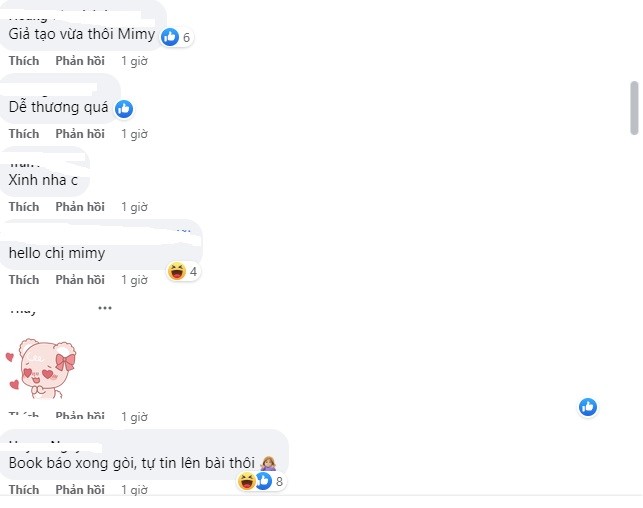
Task: Open reaction count 8 on "Book báo" comment
Action: click(280, 481)
